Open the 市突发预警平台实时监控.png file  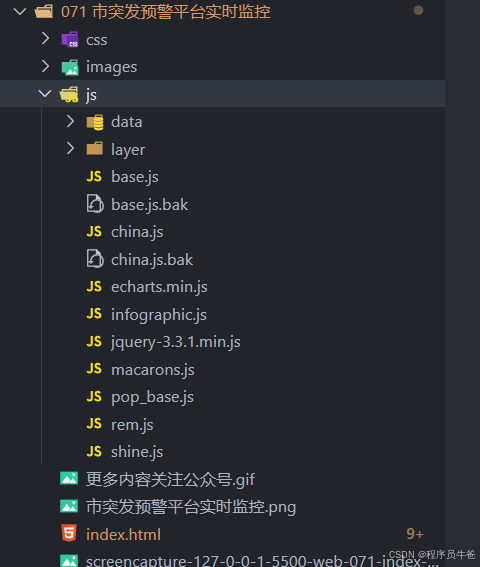[x=191, y=507]
